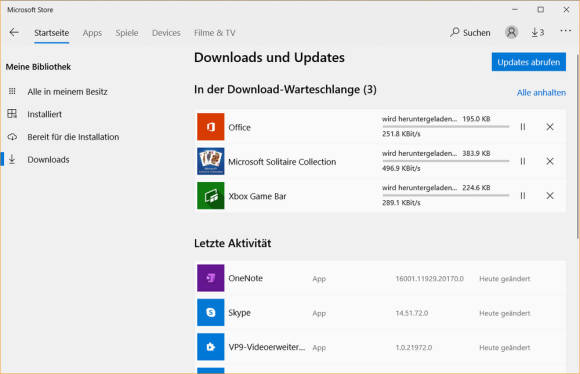The image size is (580, 374).
Task: Click the Xbox Game Bar name
Action: [x=257, y=196]
